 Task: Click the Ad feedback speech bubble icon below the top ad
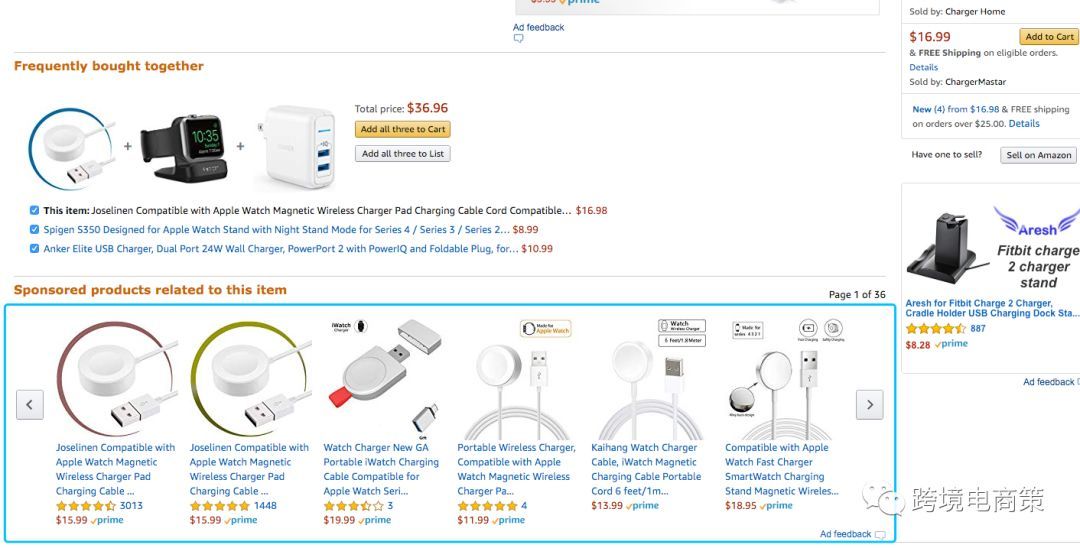pyautogui.click(x=518, y=39)
